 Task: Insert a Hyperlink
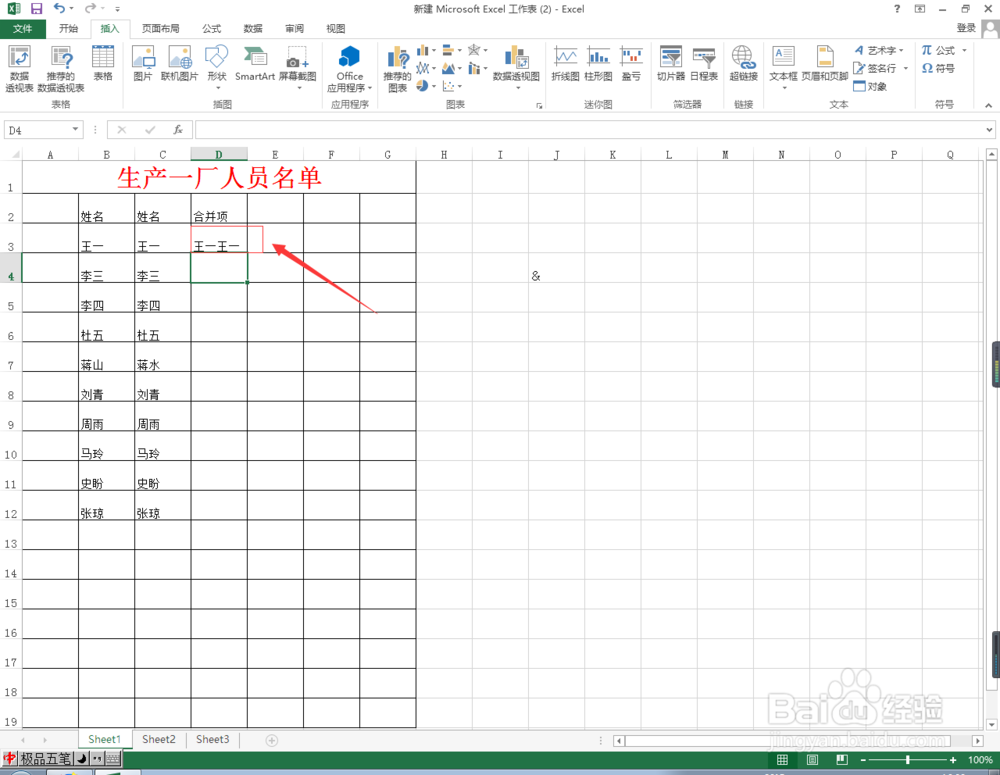click(744, 63)
